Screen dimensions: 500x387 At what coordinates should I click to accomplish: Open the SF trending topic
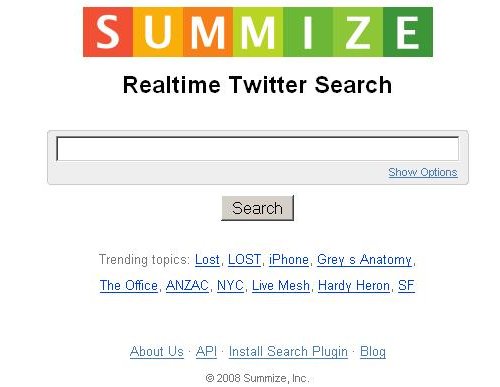(406, 286)
